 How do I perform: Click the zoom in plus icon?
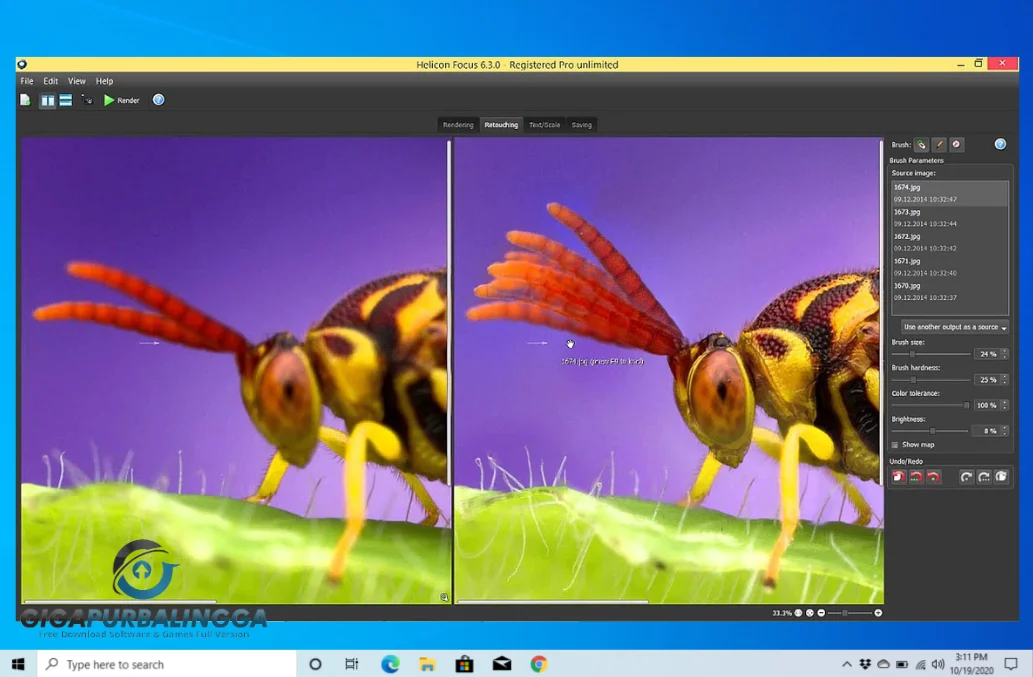coord(878,613)
